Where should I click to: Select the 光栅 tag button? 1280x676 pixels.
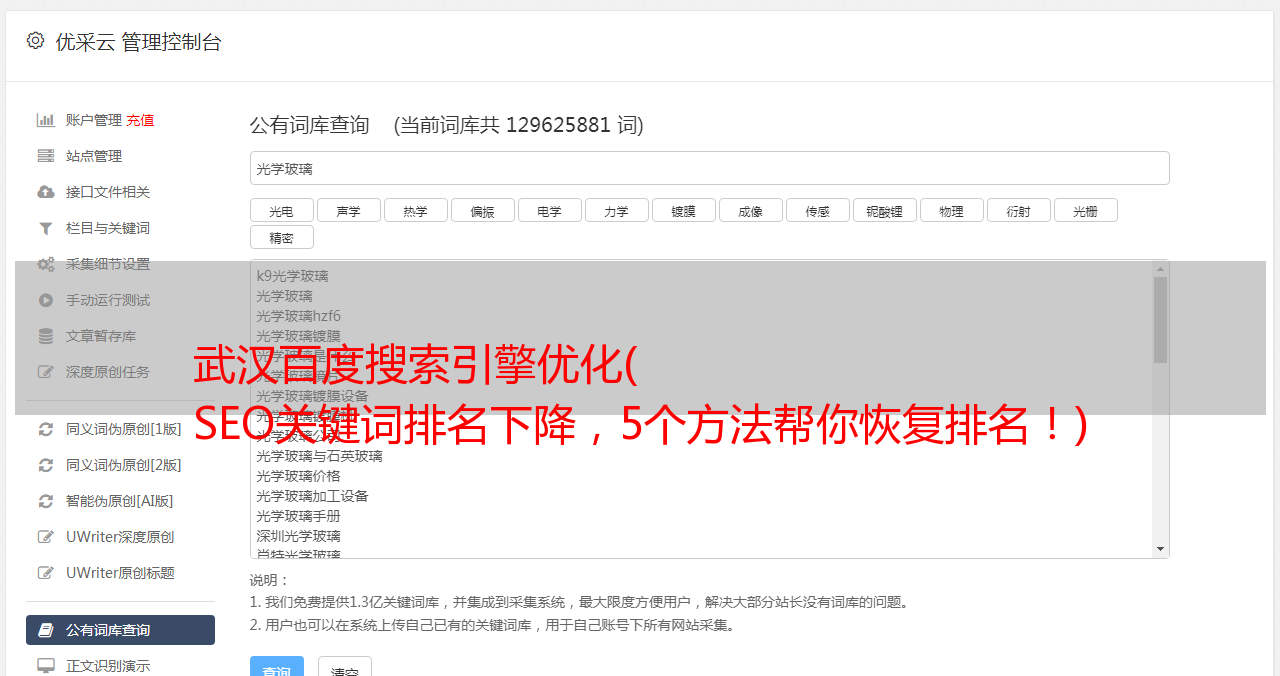point(1085,210)
